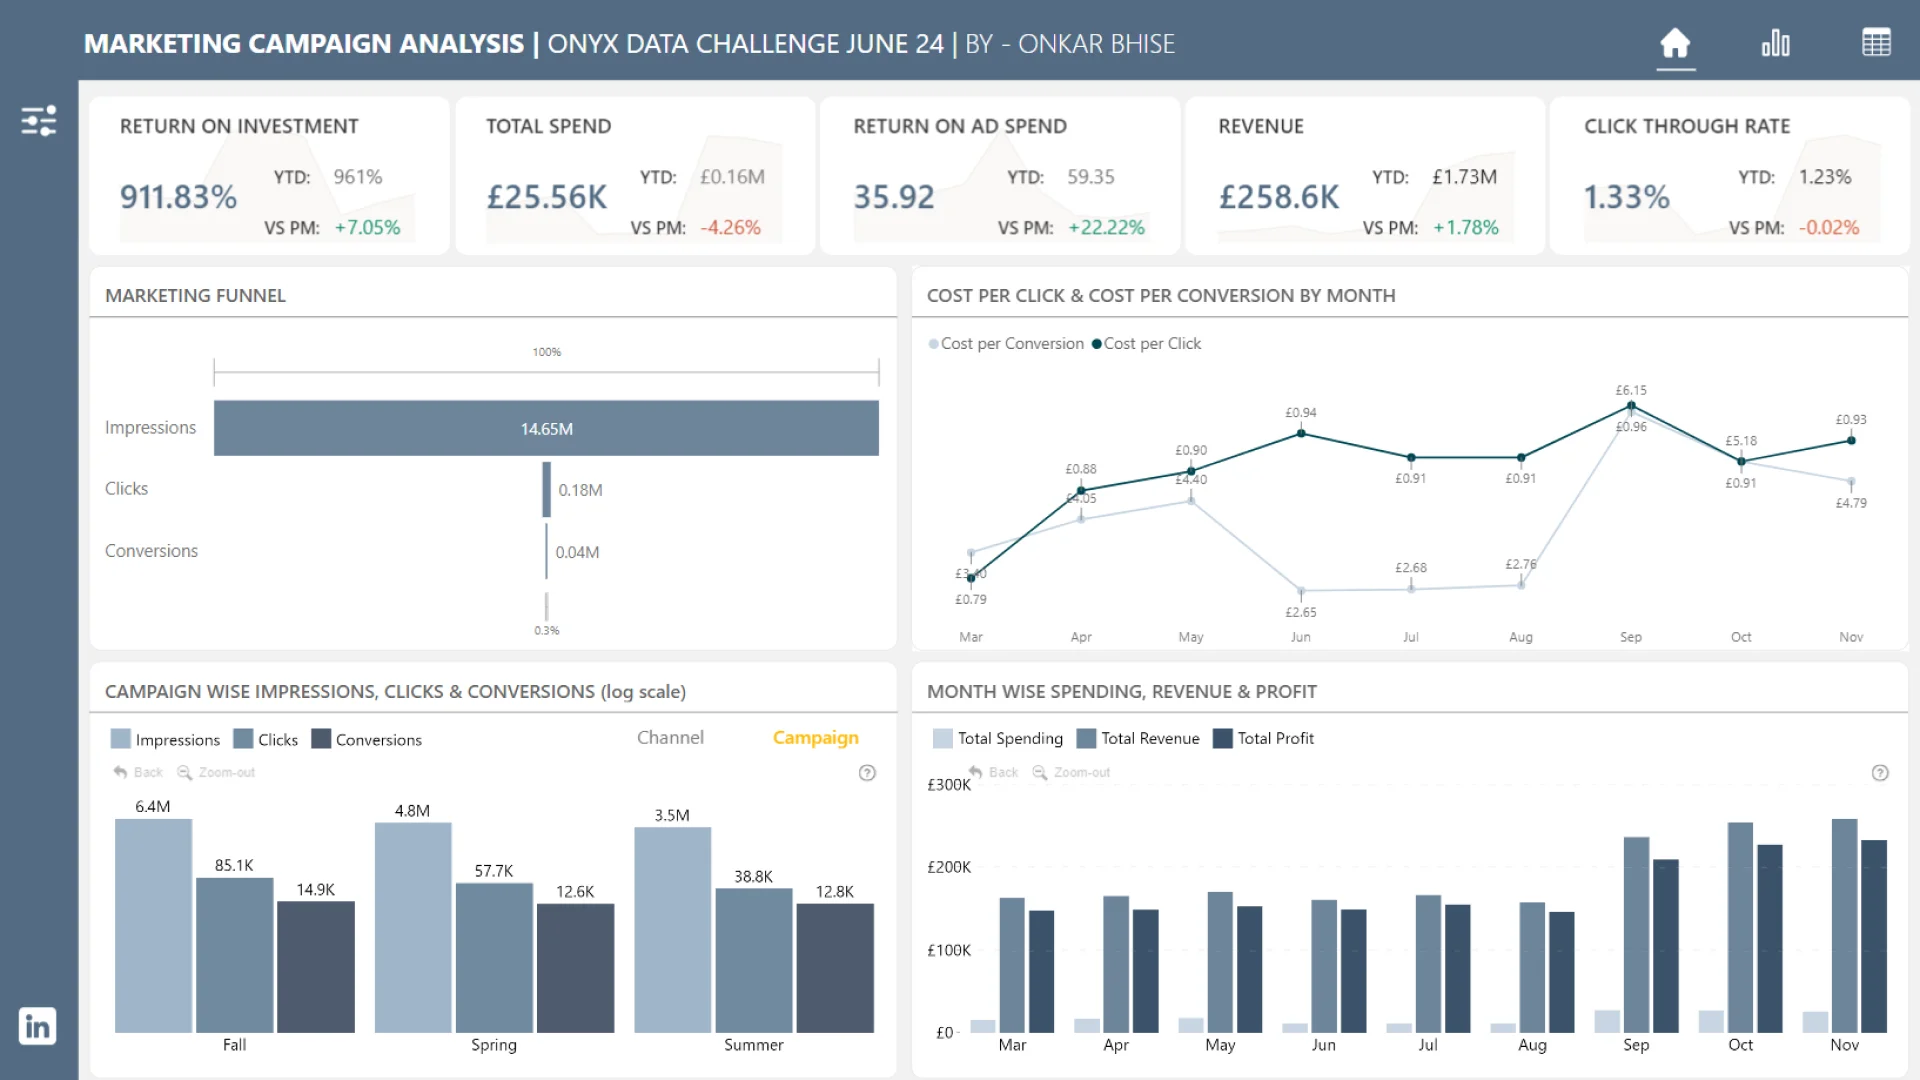Click Fall clicks bar 85.1K
Viewport: 1920px width, 1080px height.
[234, 955]
